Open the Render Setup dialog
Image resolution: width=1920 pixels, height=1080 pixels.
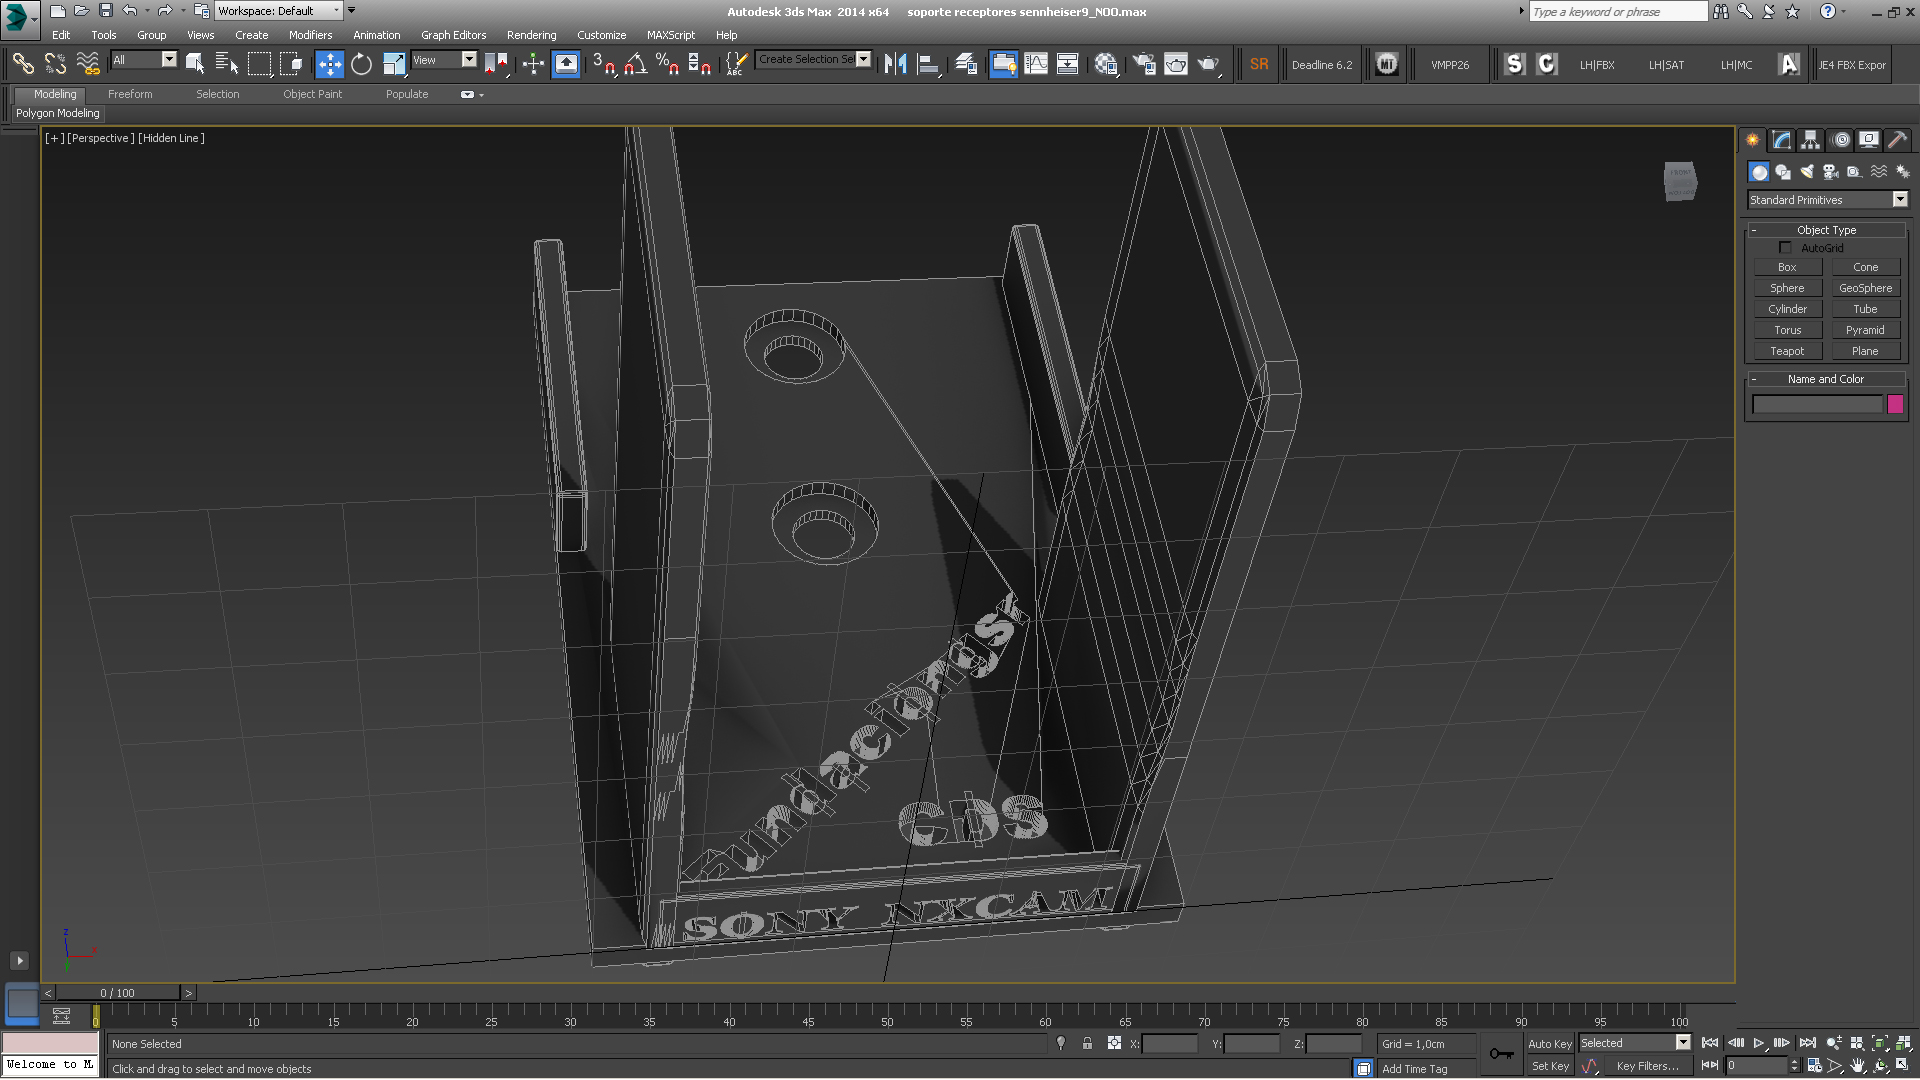point(1143,64)
